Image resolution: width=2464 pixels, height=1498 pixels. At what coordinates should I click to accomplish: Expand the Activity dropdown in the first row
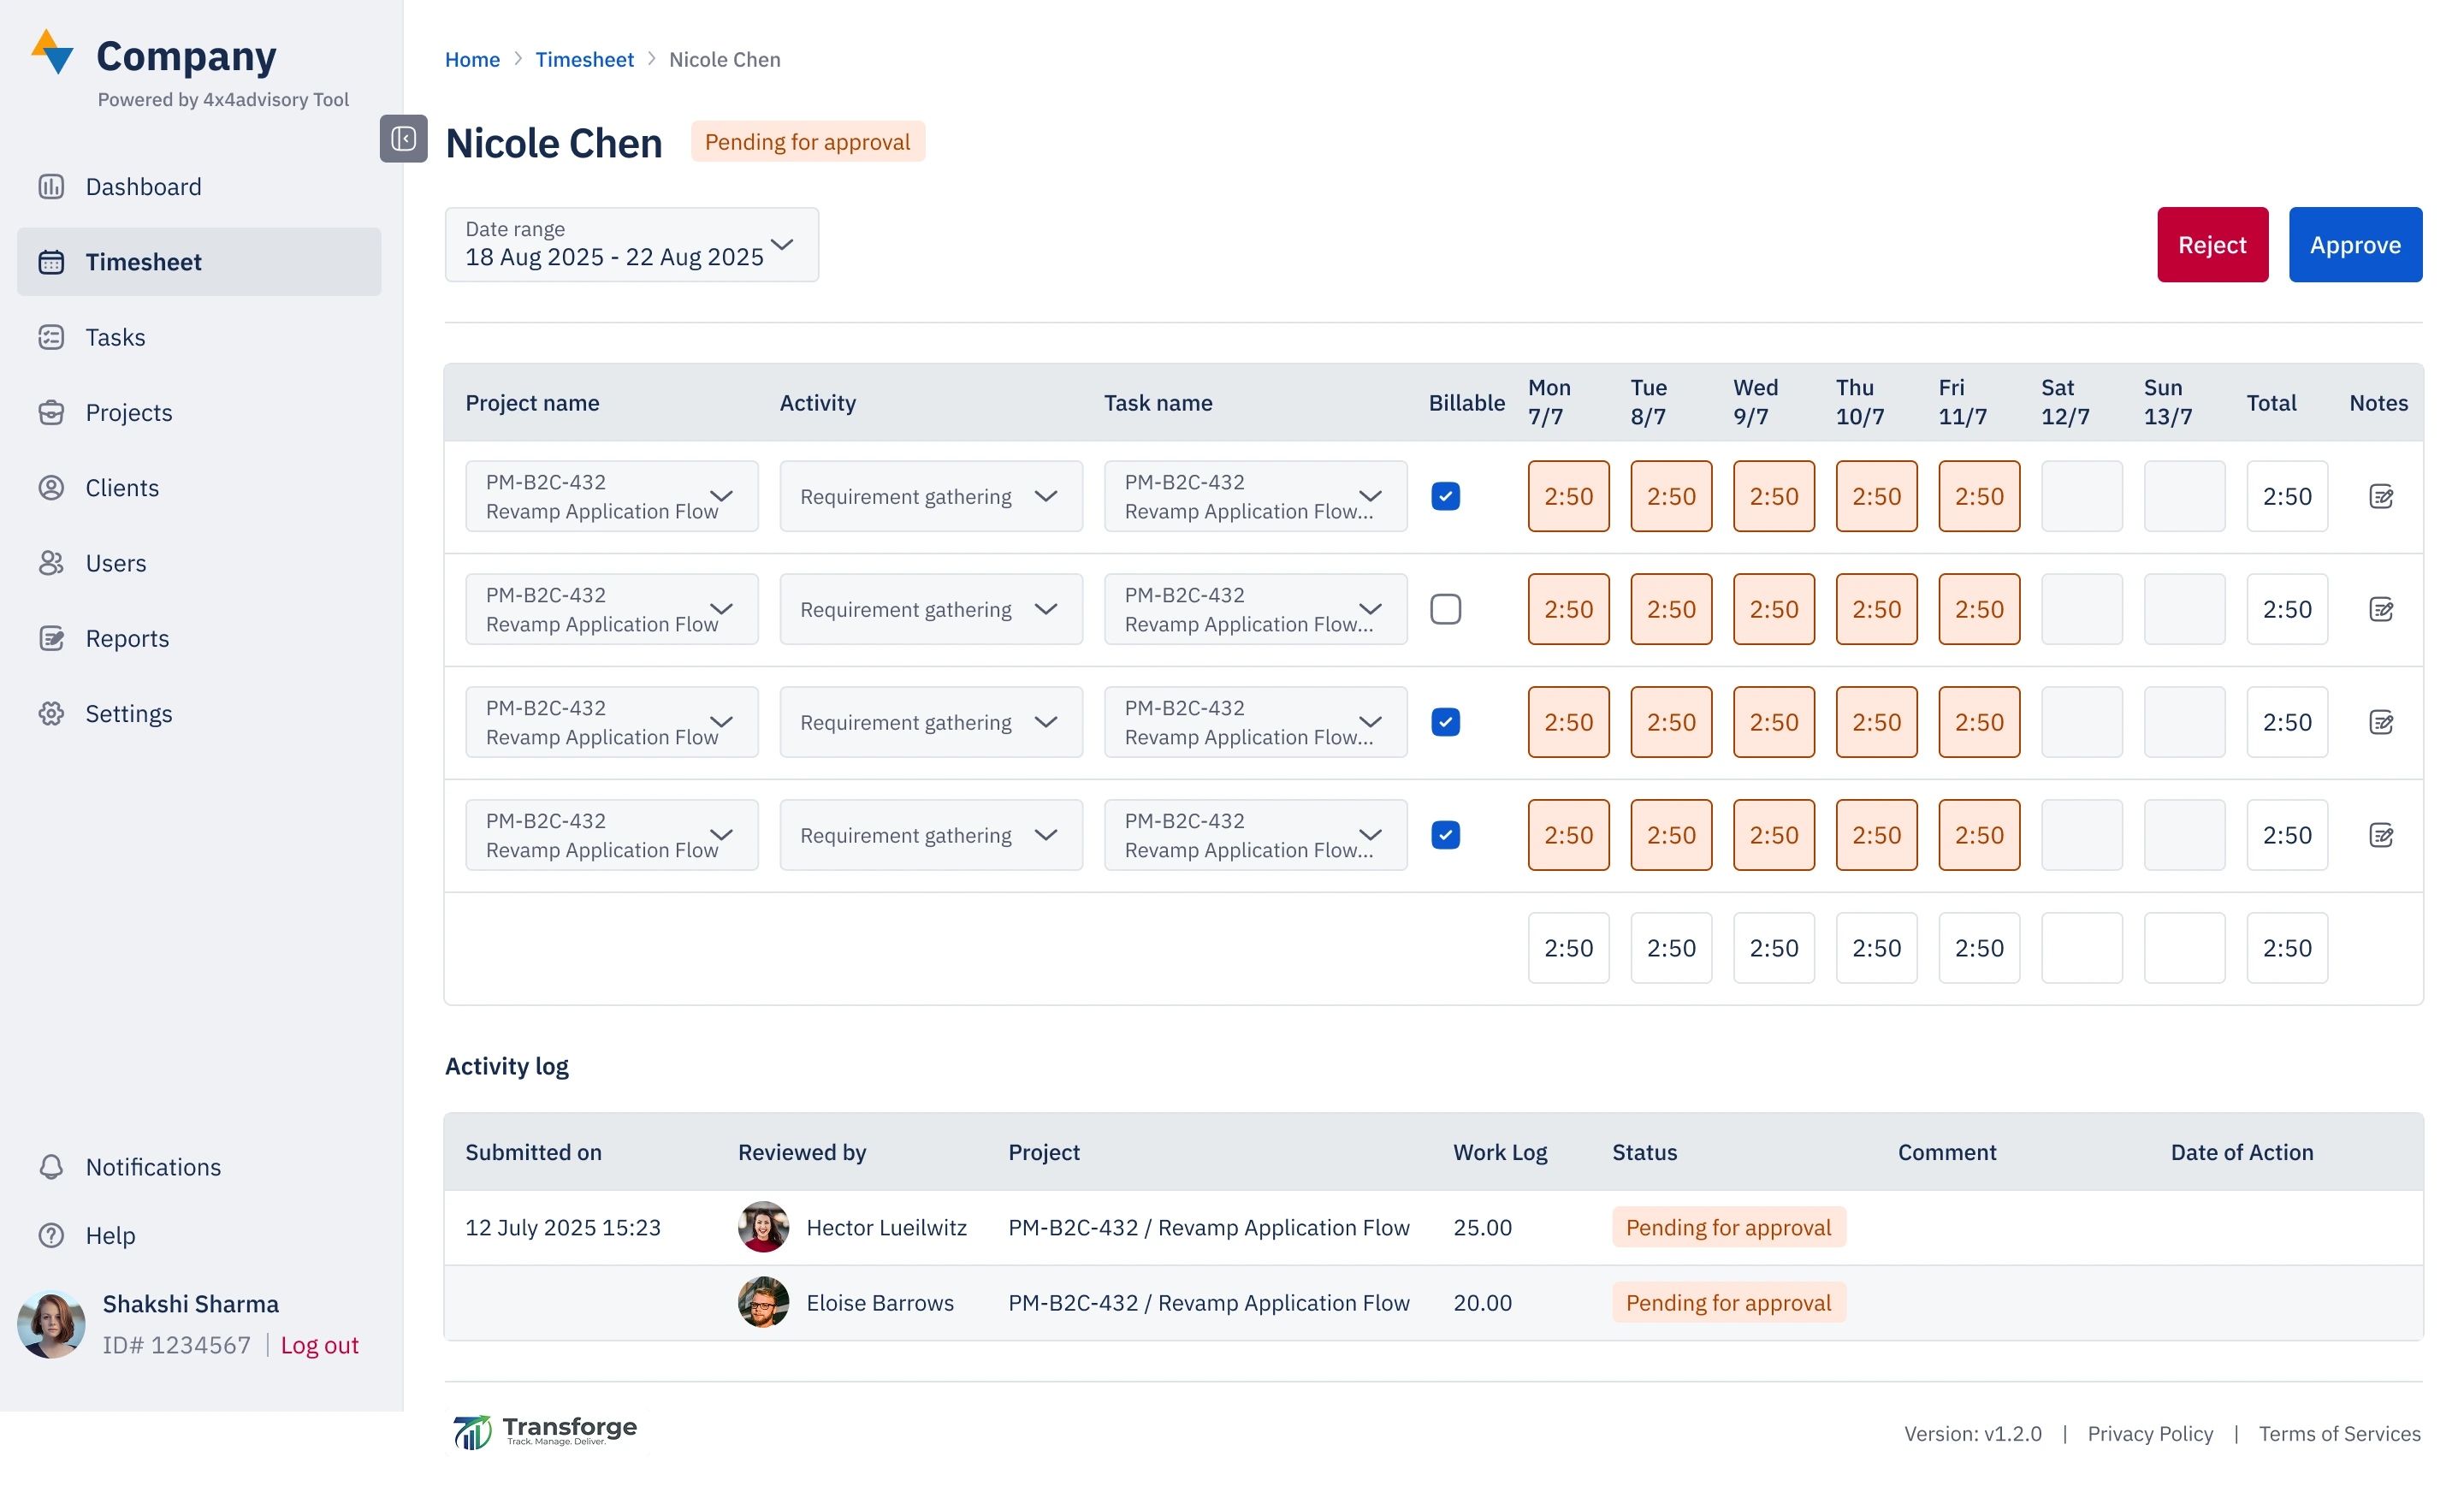coord(1046,496)
